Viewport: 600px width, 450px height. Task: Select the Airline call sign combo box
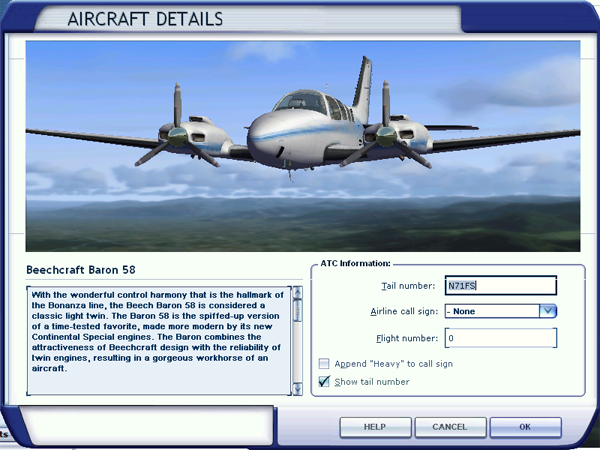(501, 311)
